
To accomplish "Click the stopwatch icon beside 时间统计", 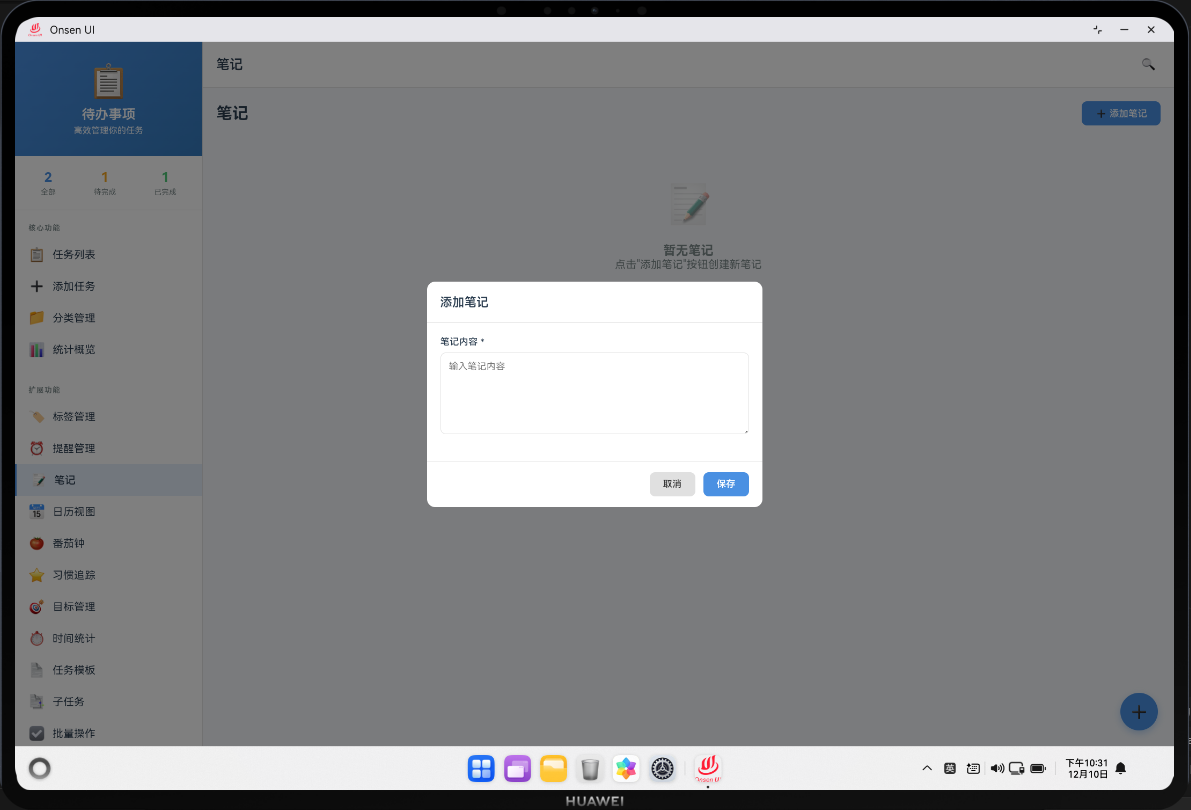I will [36, 638].
